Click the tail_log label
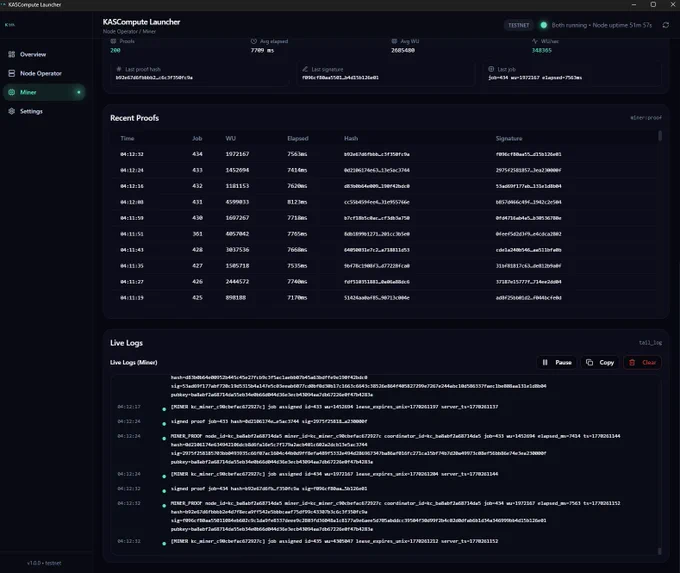 coord(650,343)
